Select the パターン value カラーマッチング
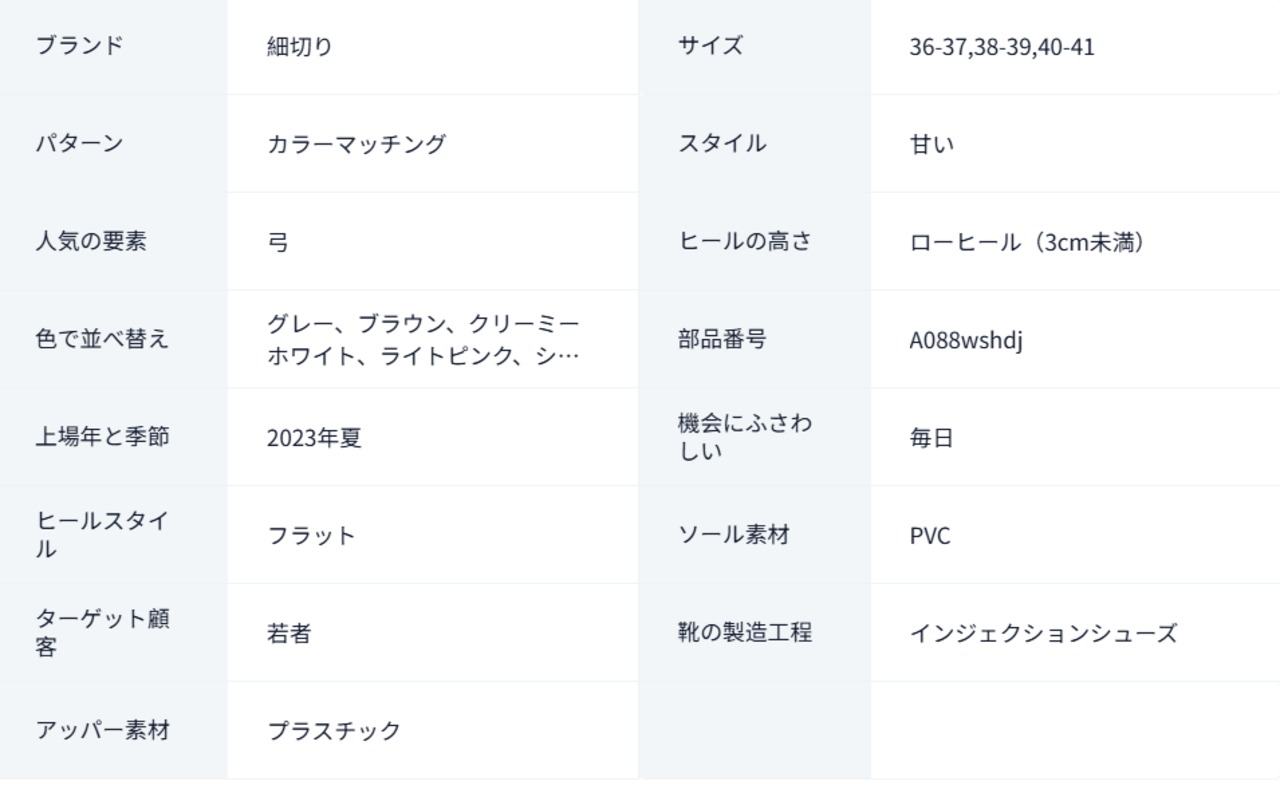The height and width of the screenshot is (785, 1280). [356, 143]
